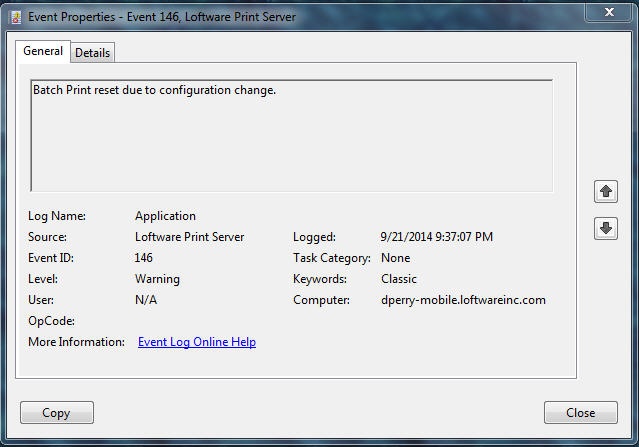Click the Event ID value 146
Viewport: 639px width, 447px height.
[144, 258]
